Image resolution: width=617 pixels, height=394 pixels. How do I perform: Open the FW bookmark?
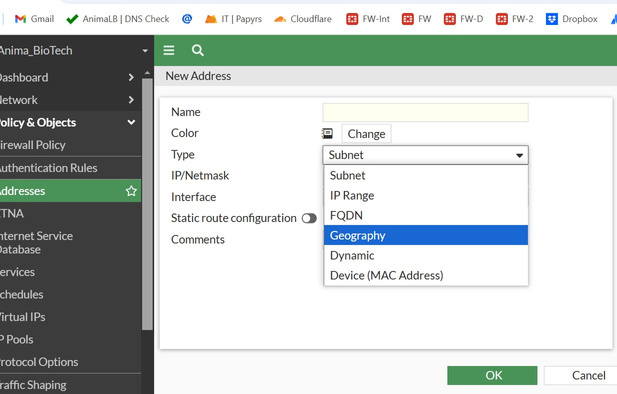pyautogui.click(x=416, y=18)
